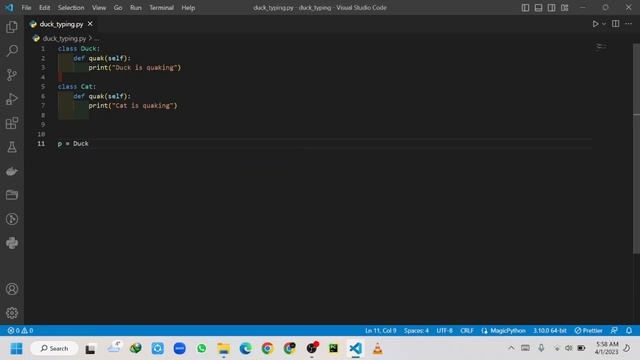Image resolution: width=640 pixels, height=360 pixels.
Task: Click line number 11 in the gutter
Action: point(41,144)
